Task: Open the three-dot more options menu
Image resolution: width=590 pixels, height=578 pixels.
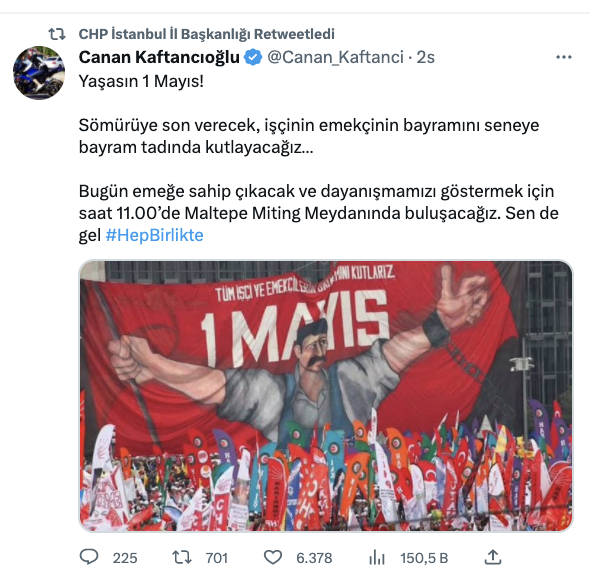Action: click(563, 57)
